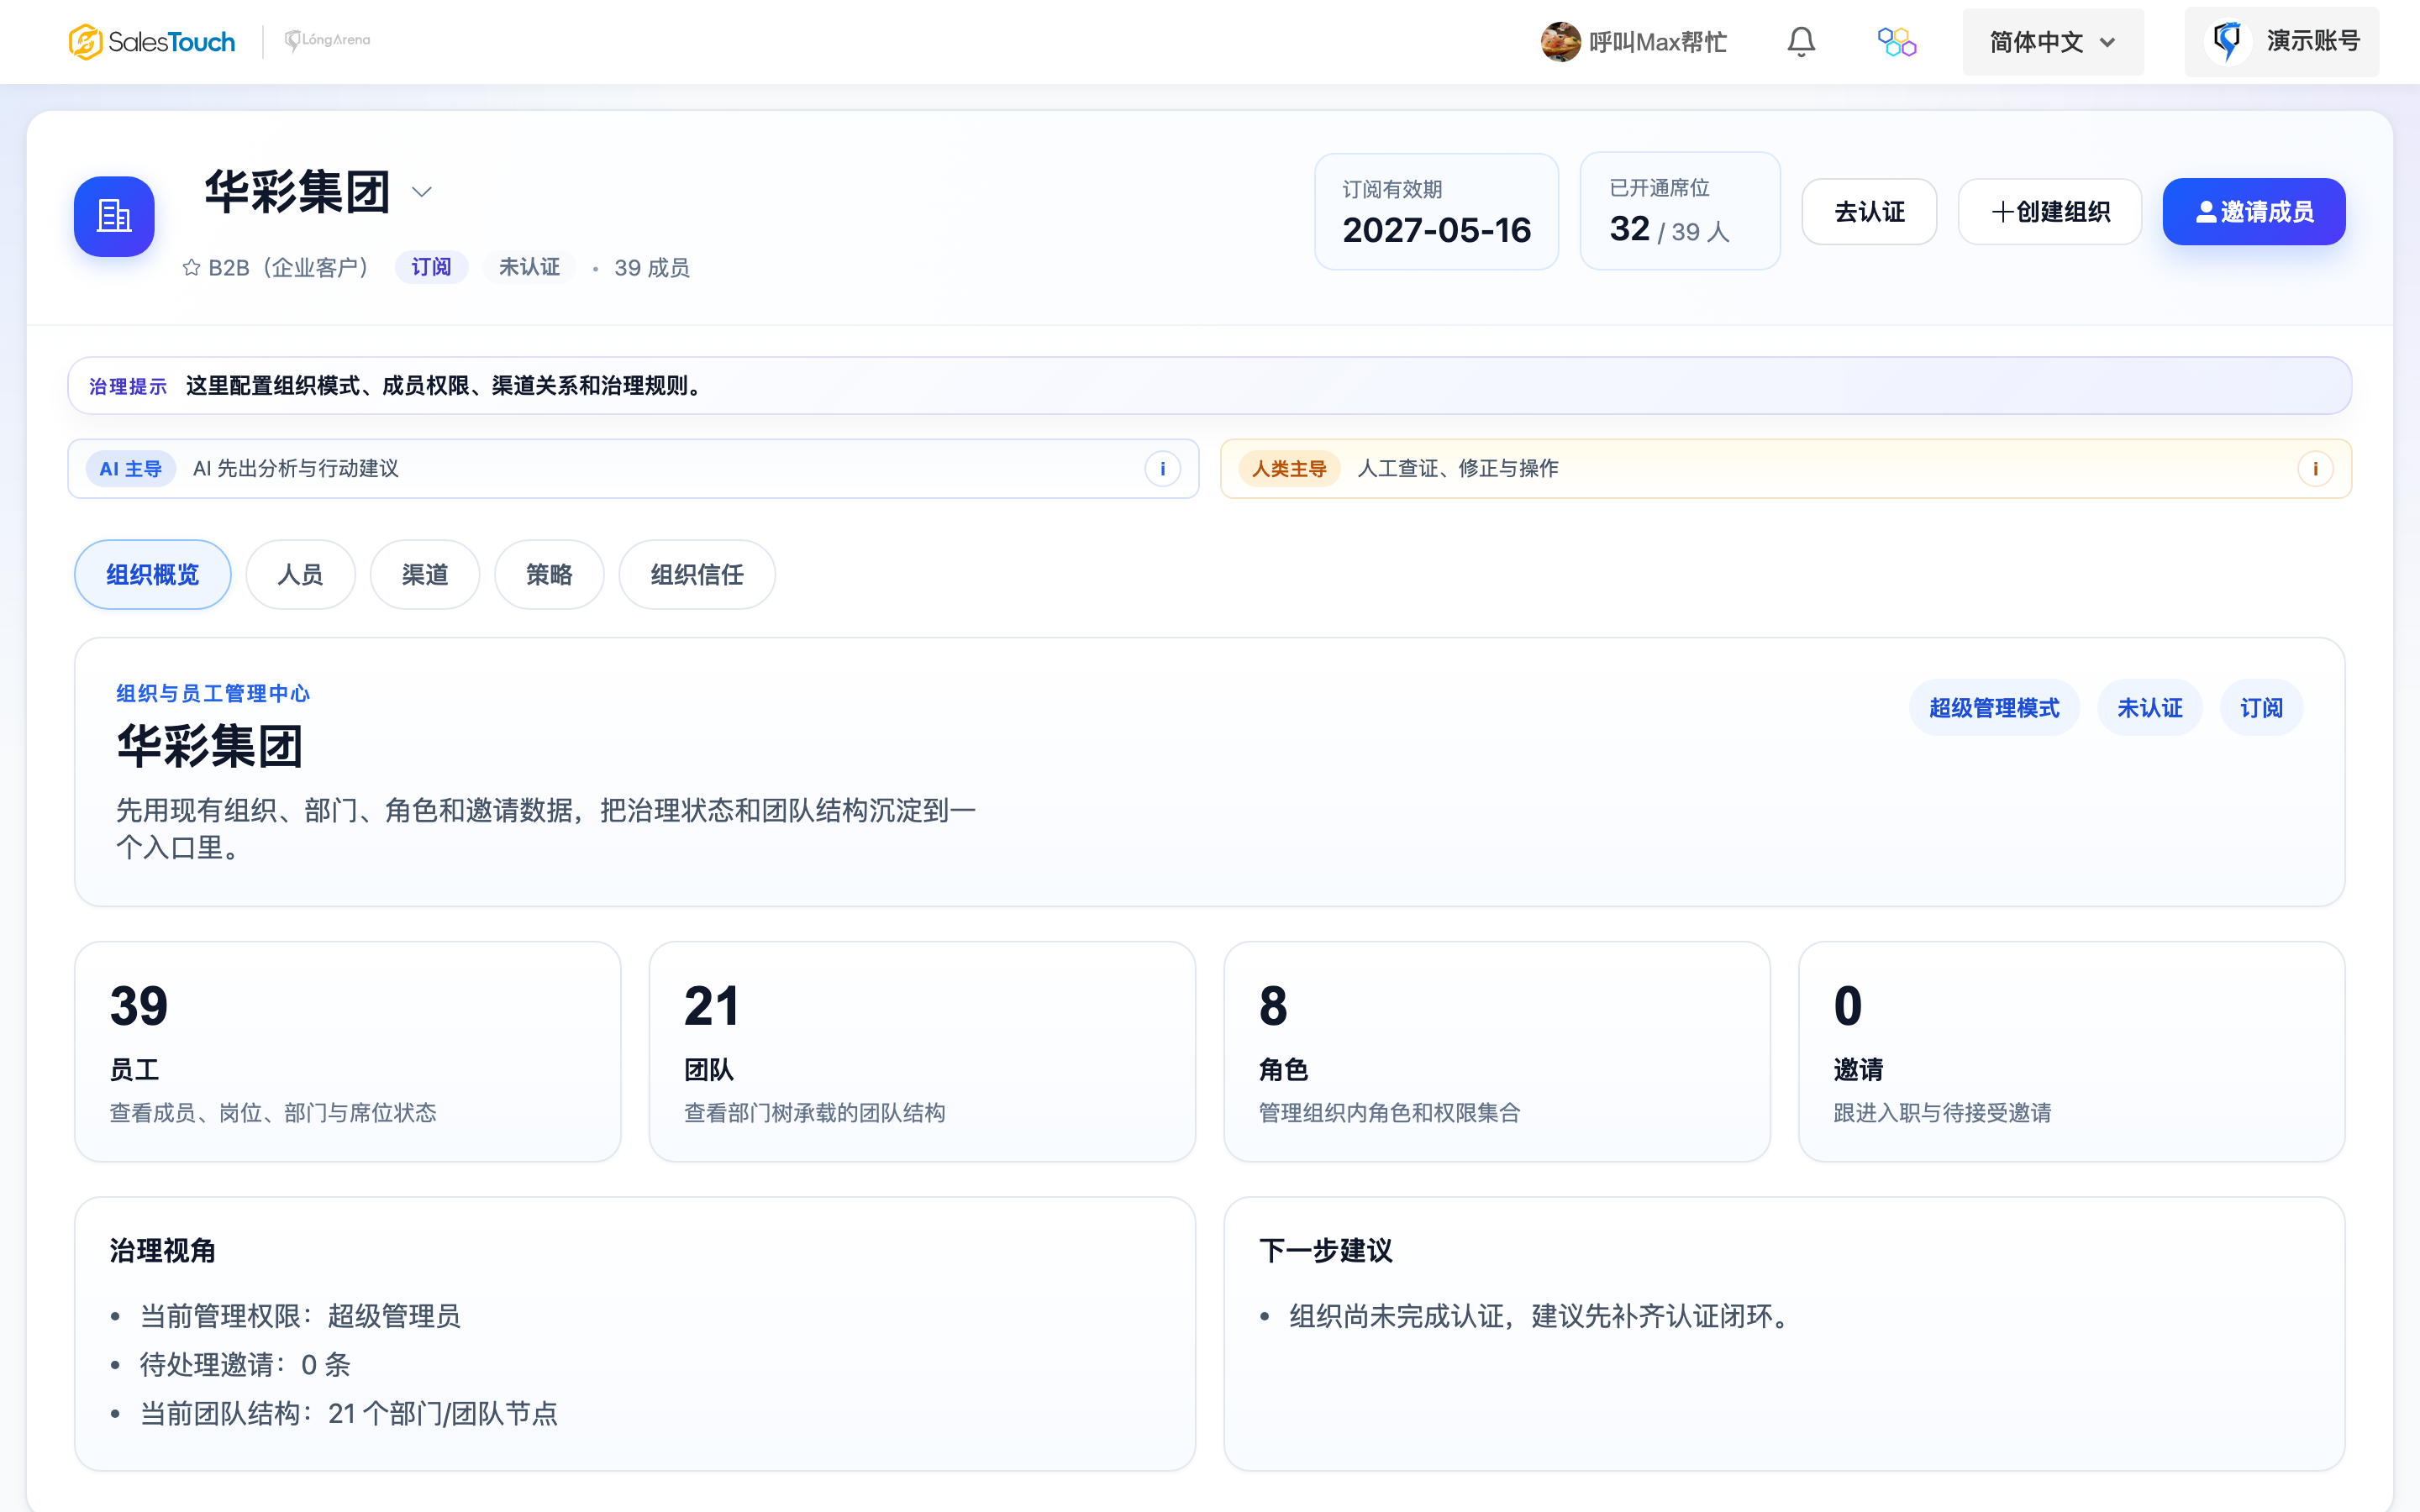The width and height of the screenshot is (2420, 1512).
Task: Click the SalesTouch logo
Action: tap(152, 42)
